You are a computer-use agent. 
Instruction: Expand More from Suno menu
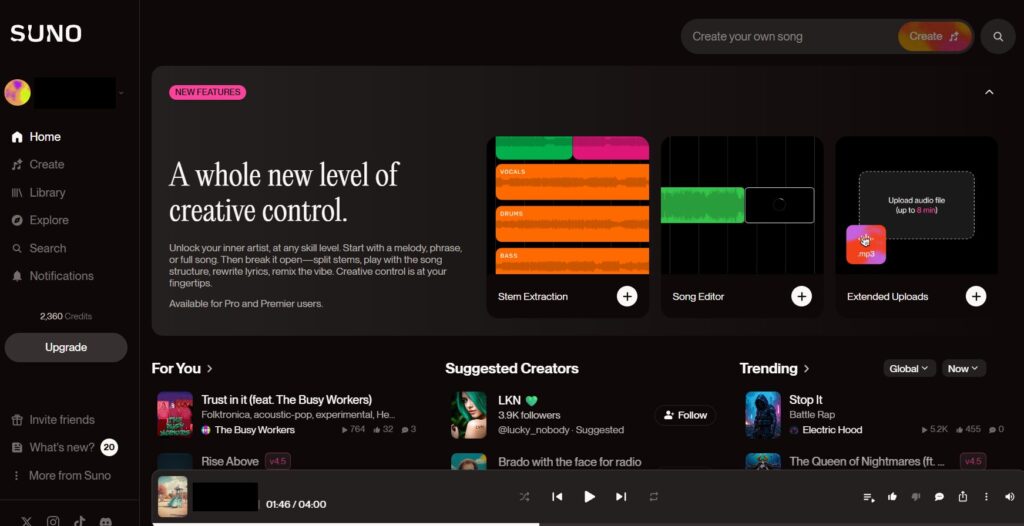61,476
